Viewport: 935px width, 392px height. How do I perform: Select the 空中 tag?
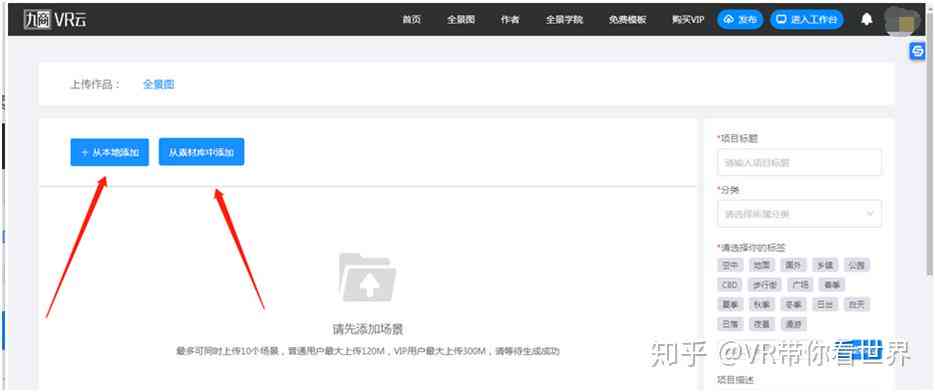click(730, 265)
